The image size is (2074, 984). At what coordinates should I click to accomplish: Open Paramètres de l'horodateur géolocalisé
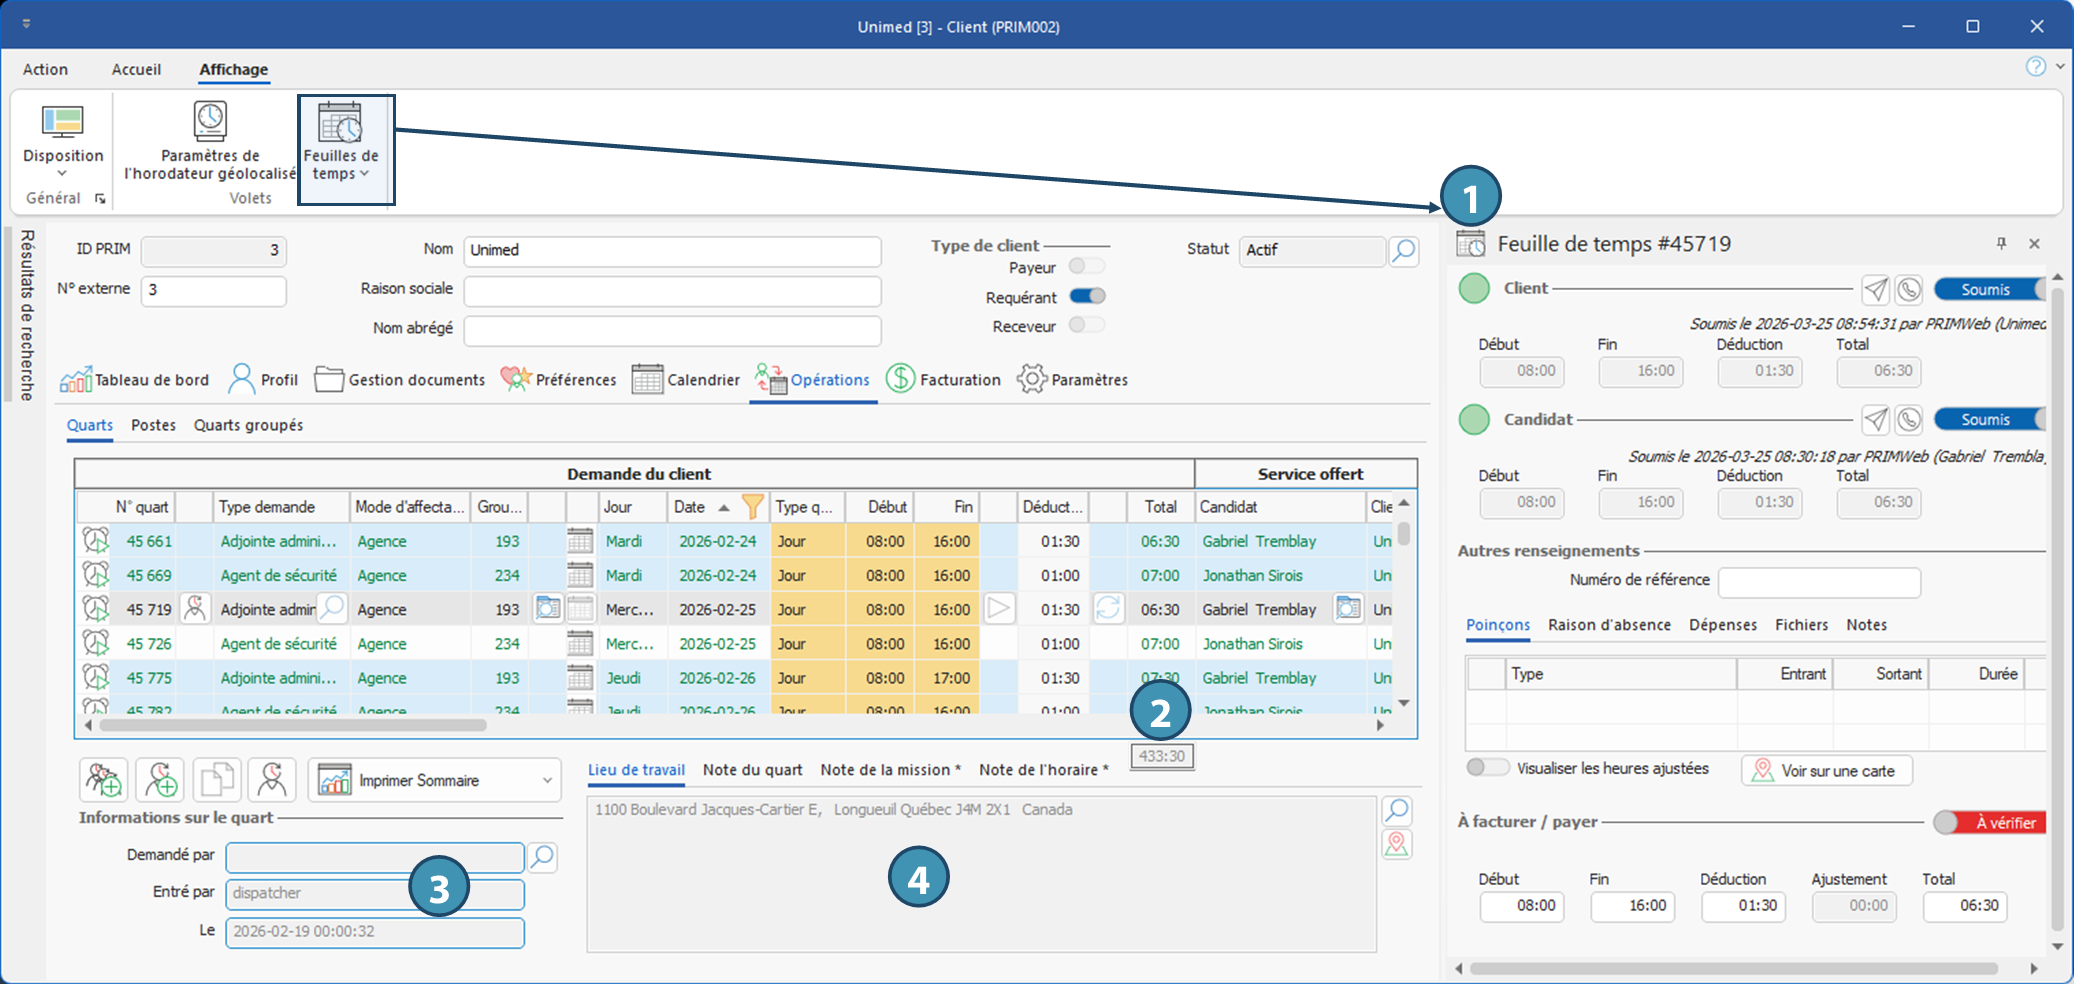pyautogui.click(x=210, y=142)
